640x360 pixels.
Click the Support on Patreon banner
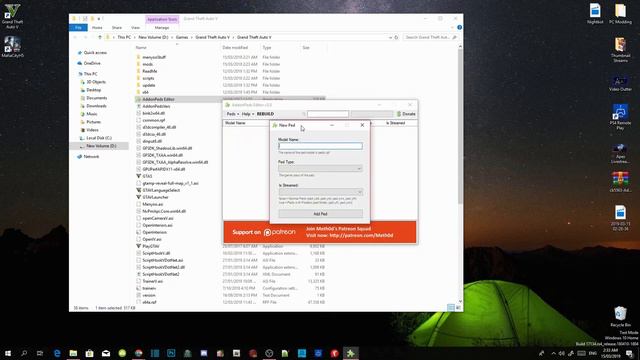click(320, 232)
